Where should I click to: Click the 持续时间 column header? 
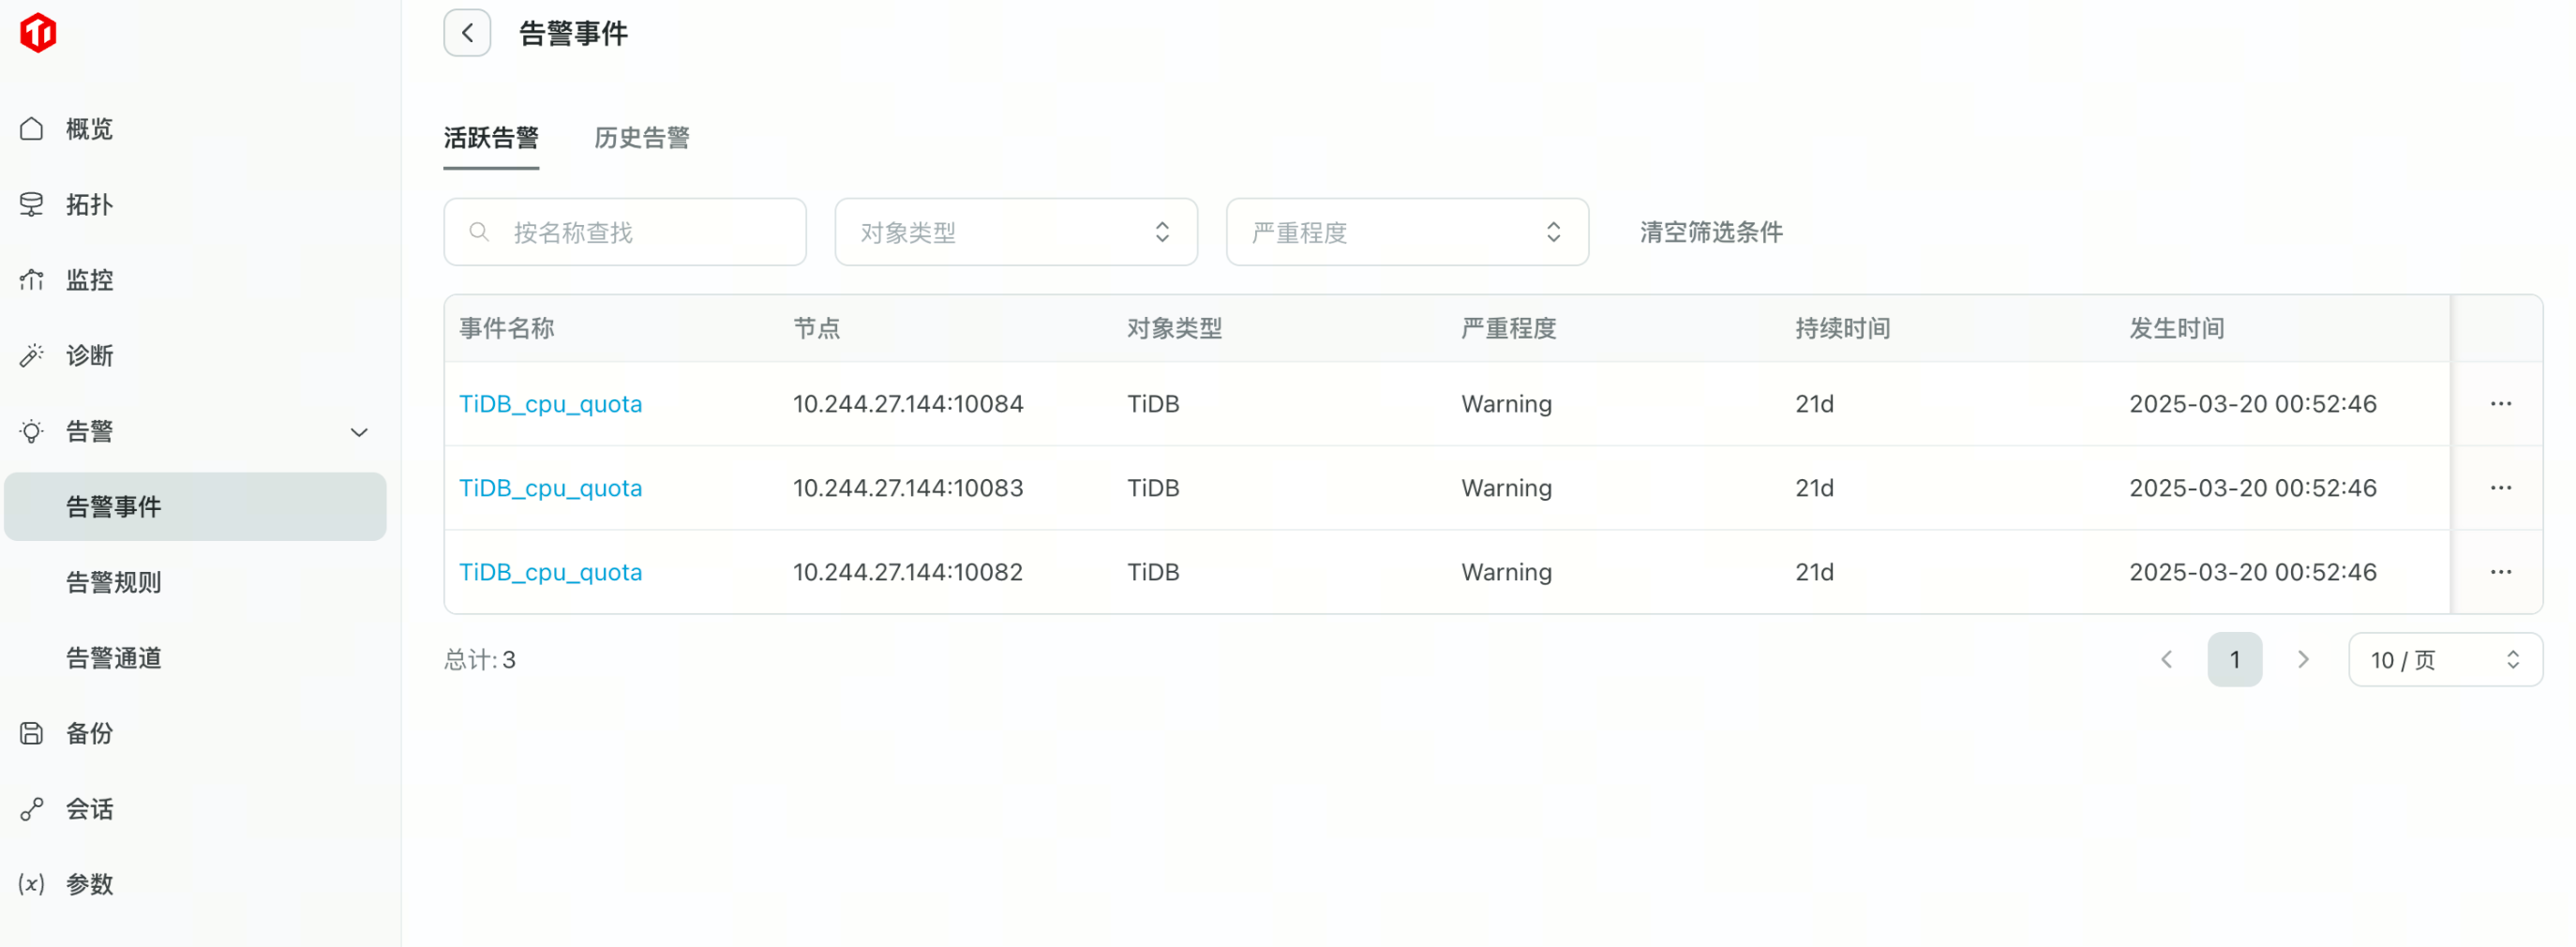pos(1843,328)
